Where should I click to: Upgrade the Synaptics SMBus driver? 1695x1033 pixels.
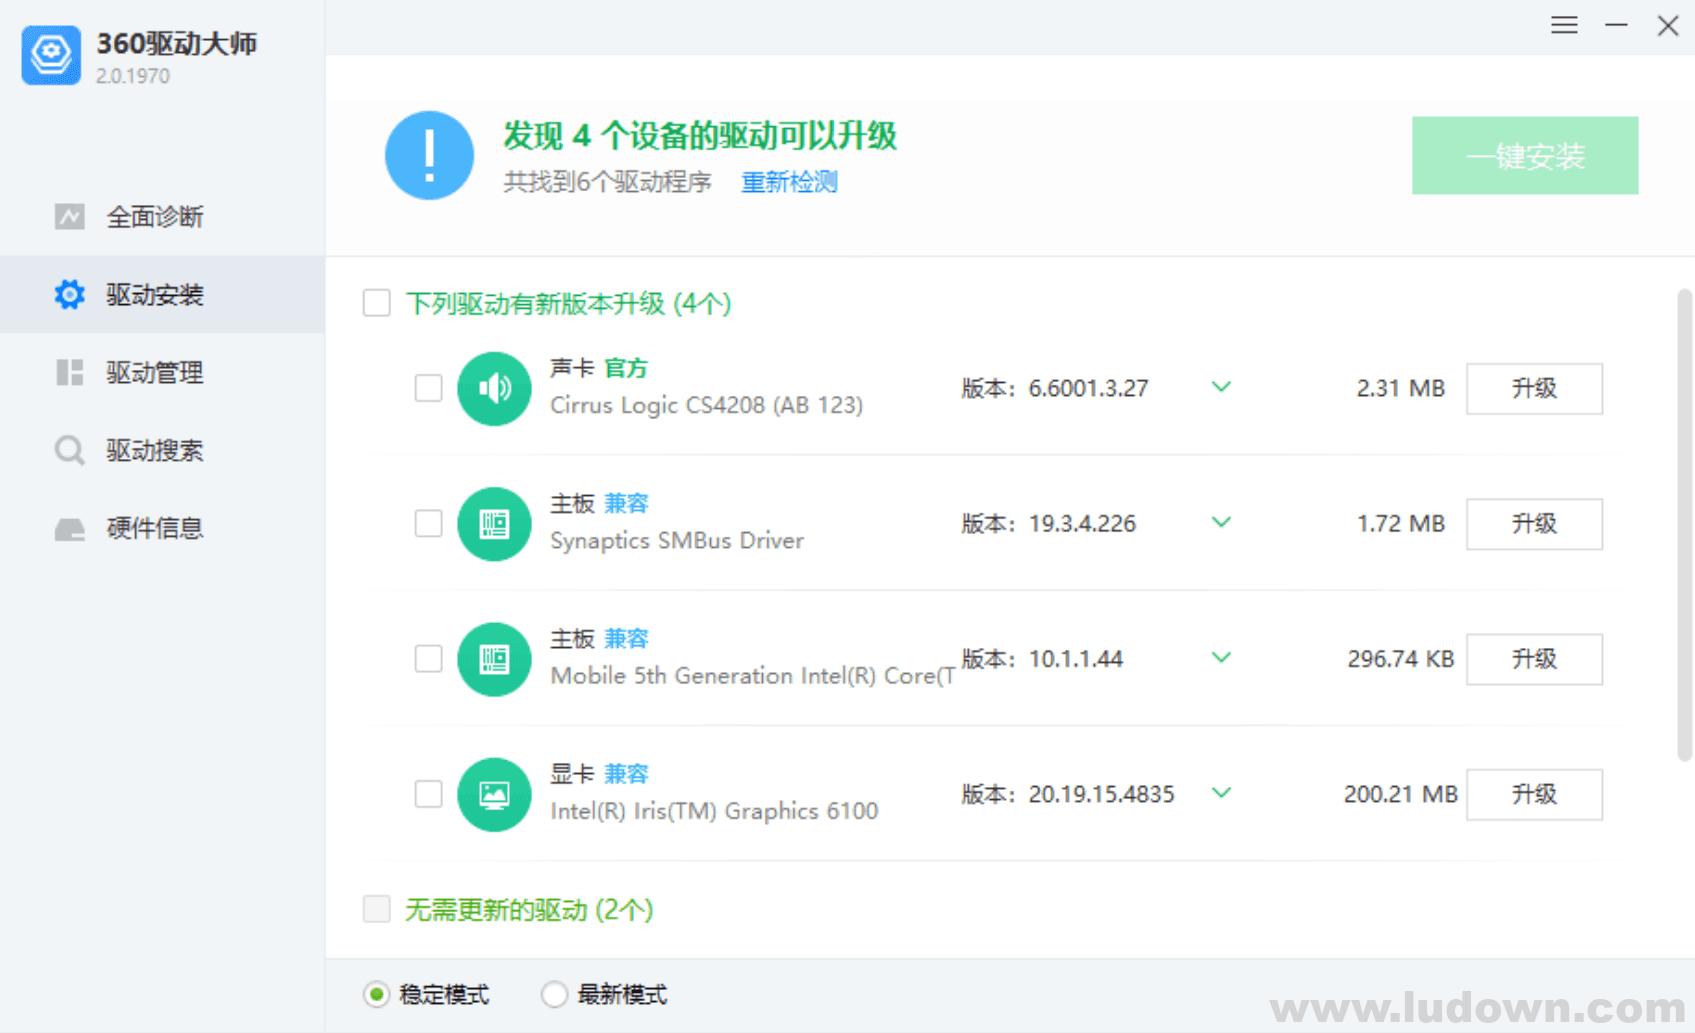(x=1534, y=523)
